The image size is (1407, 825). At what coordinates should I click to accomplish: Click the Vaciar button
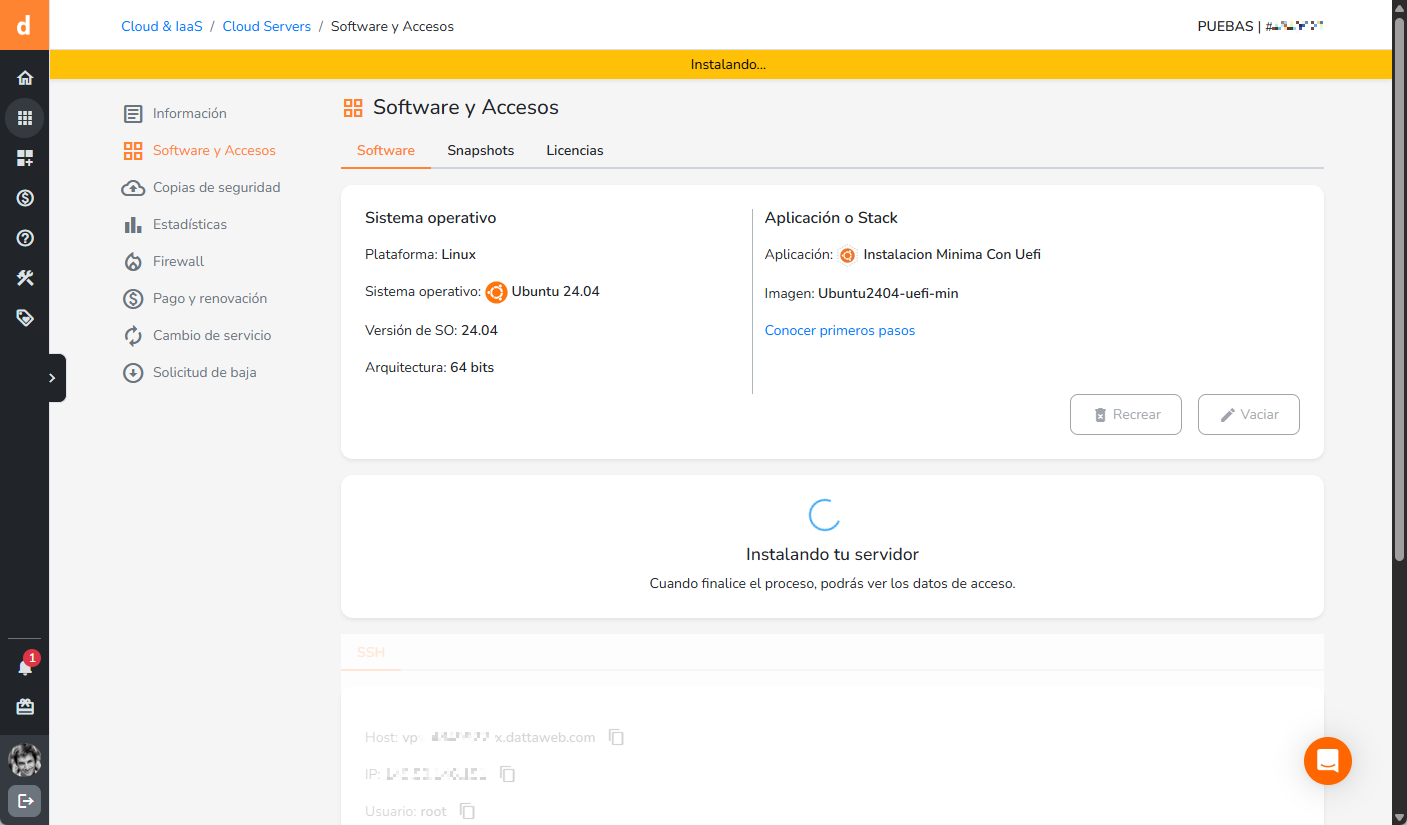[x=1249, y=414]
